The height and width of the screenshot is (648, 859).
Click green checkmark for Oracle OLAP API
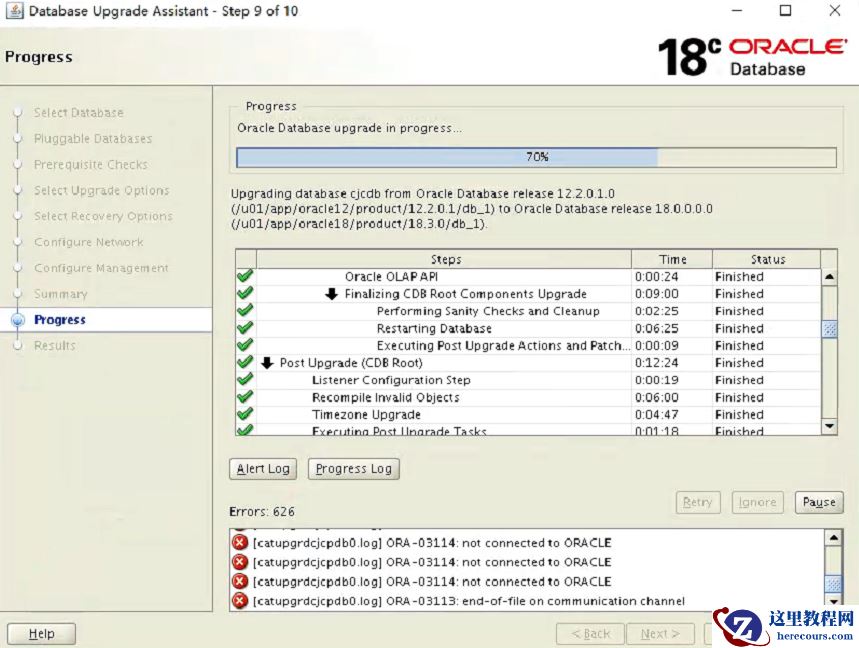[245, 276]
